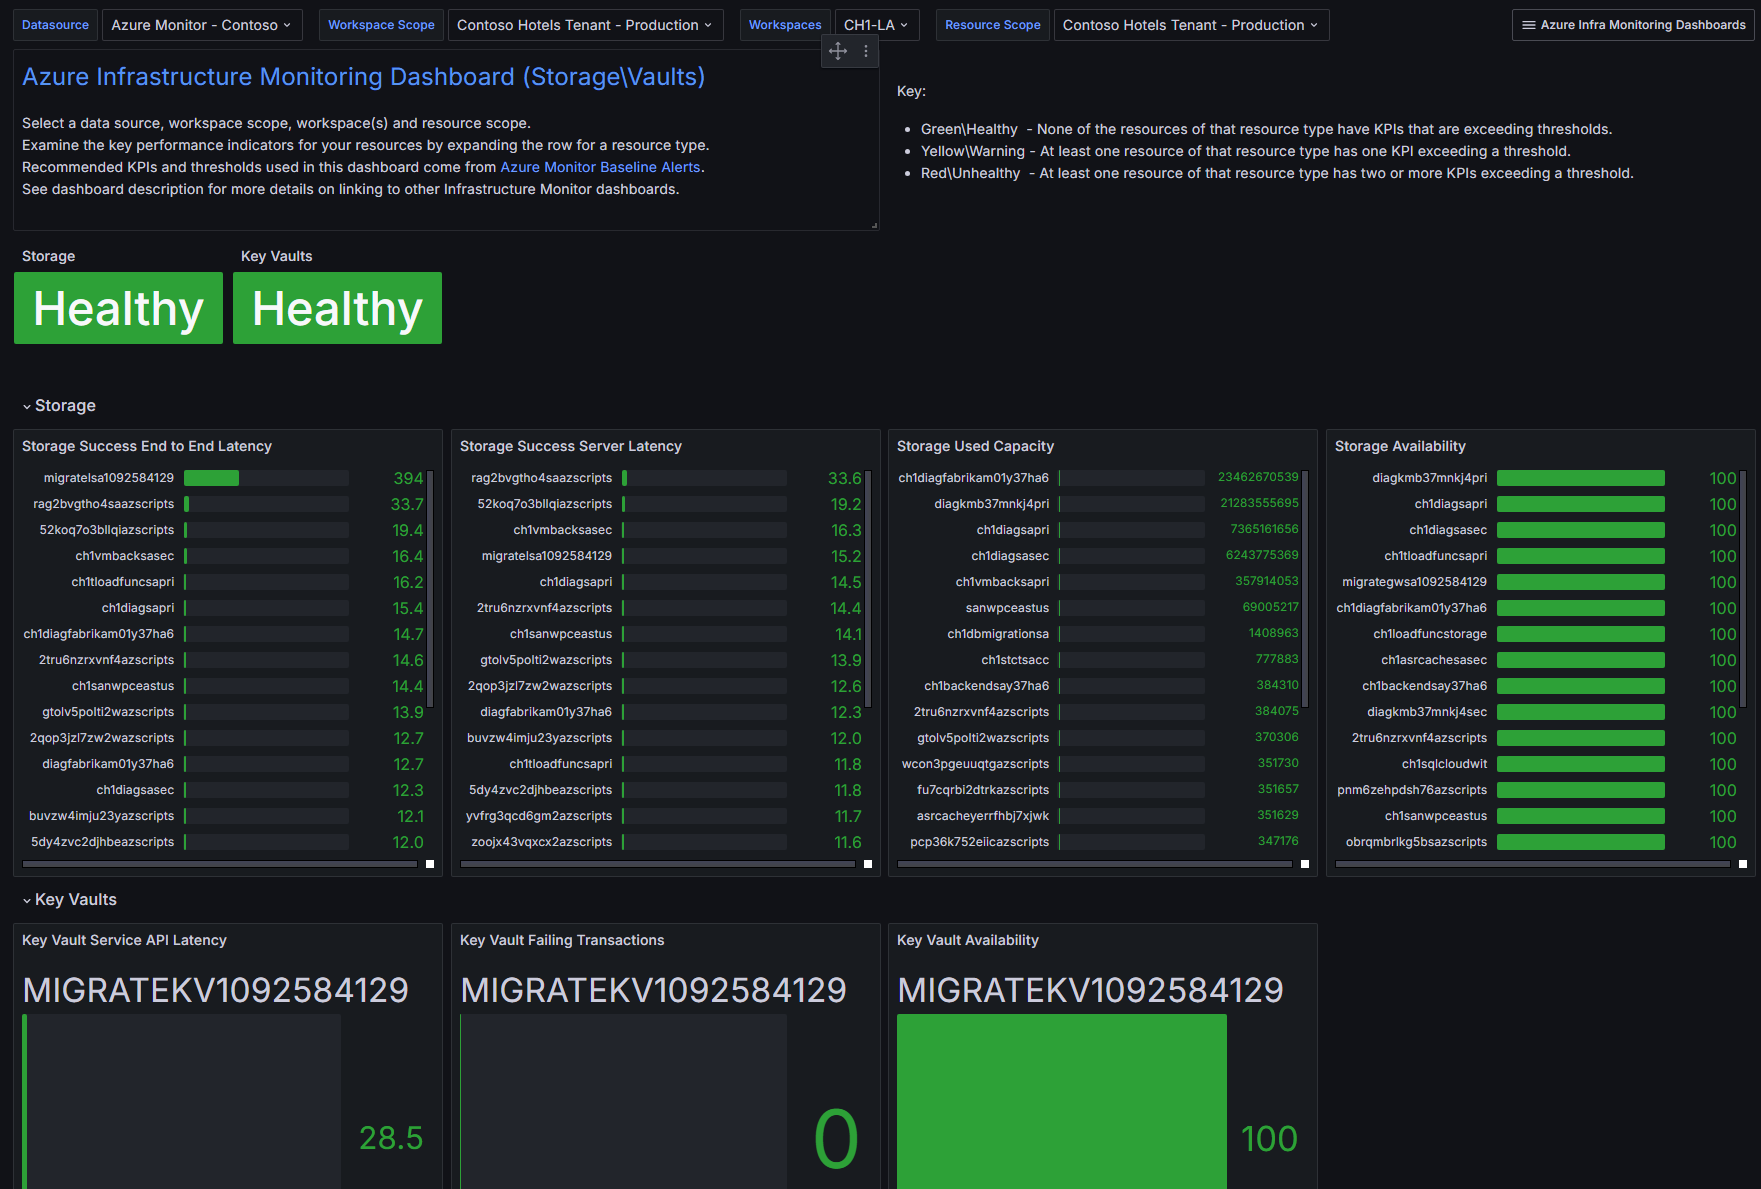Collapse the Key Vaults dashboard row
The image size is (1761, 1189).
click(x=69, y=900)
